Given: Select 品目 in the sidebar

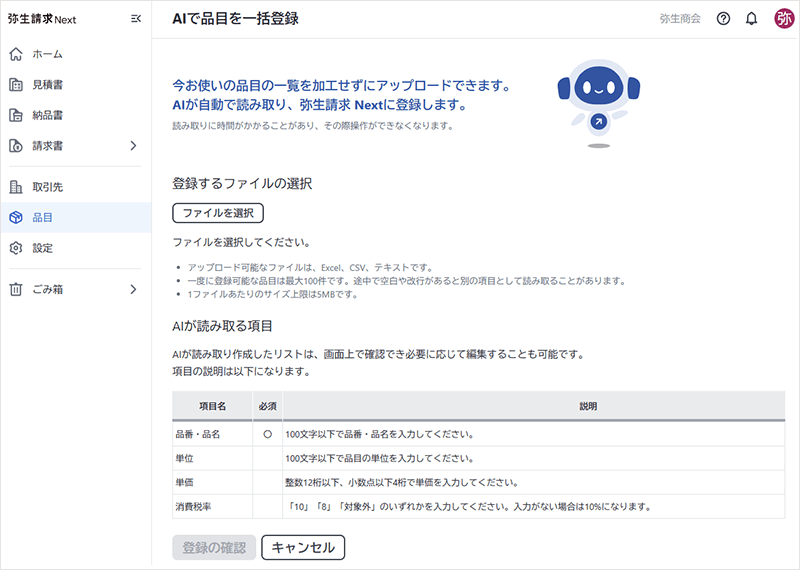Looking at the screenshot, I should pos(76,217).
